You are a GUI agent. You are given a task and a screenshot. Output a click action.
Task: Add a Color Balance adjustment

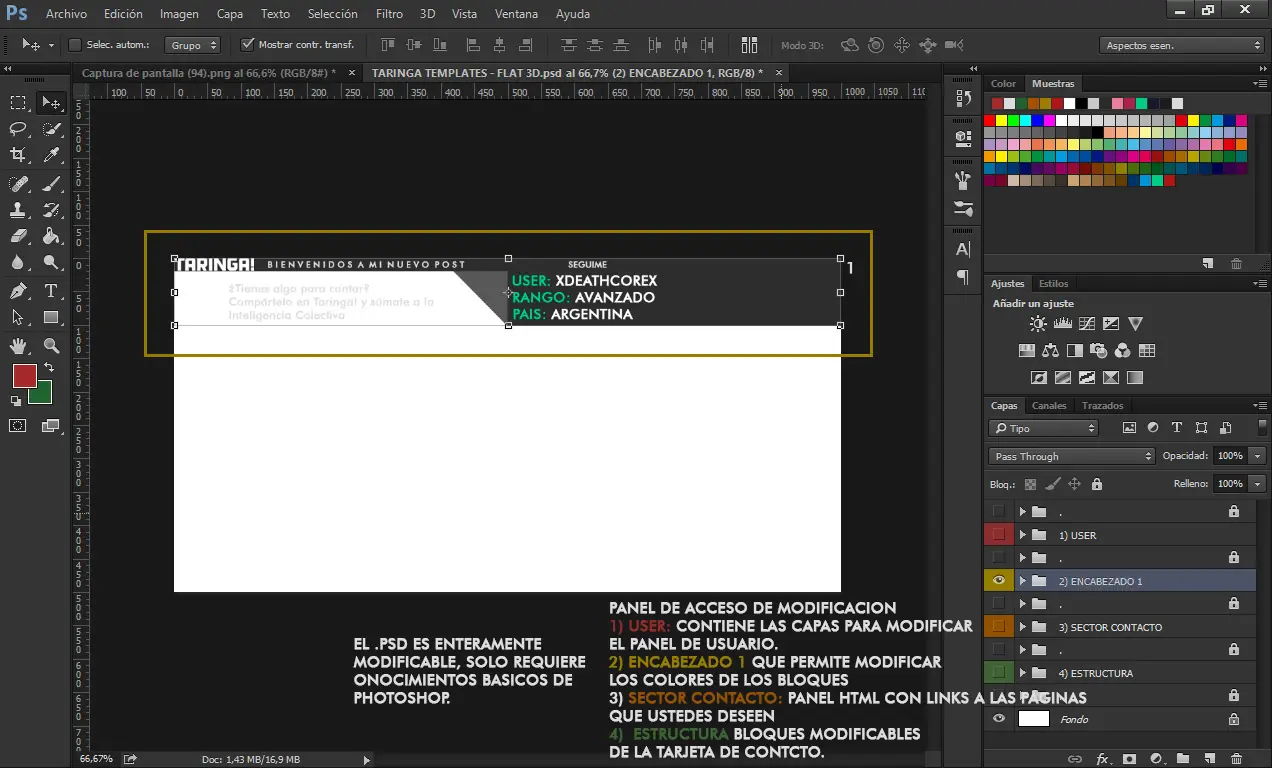[x=1050, y=351]
